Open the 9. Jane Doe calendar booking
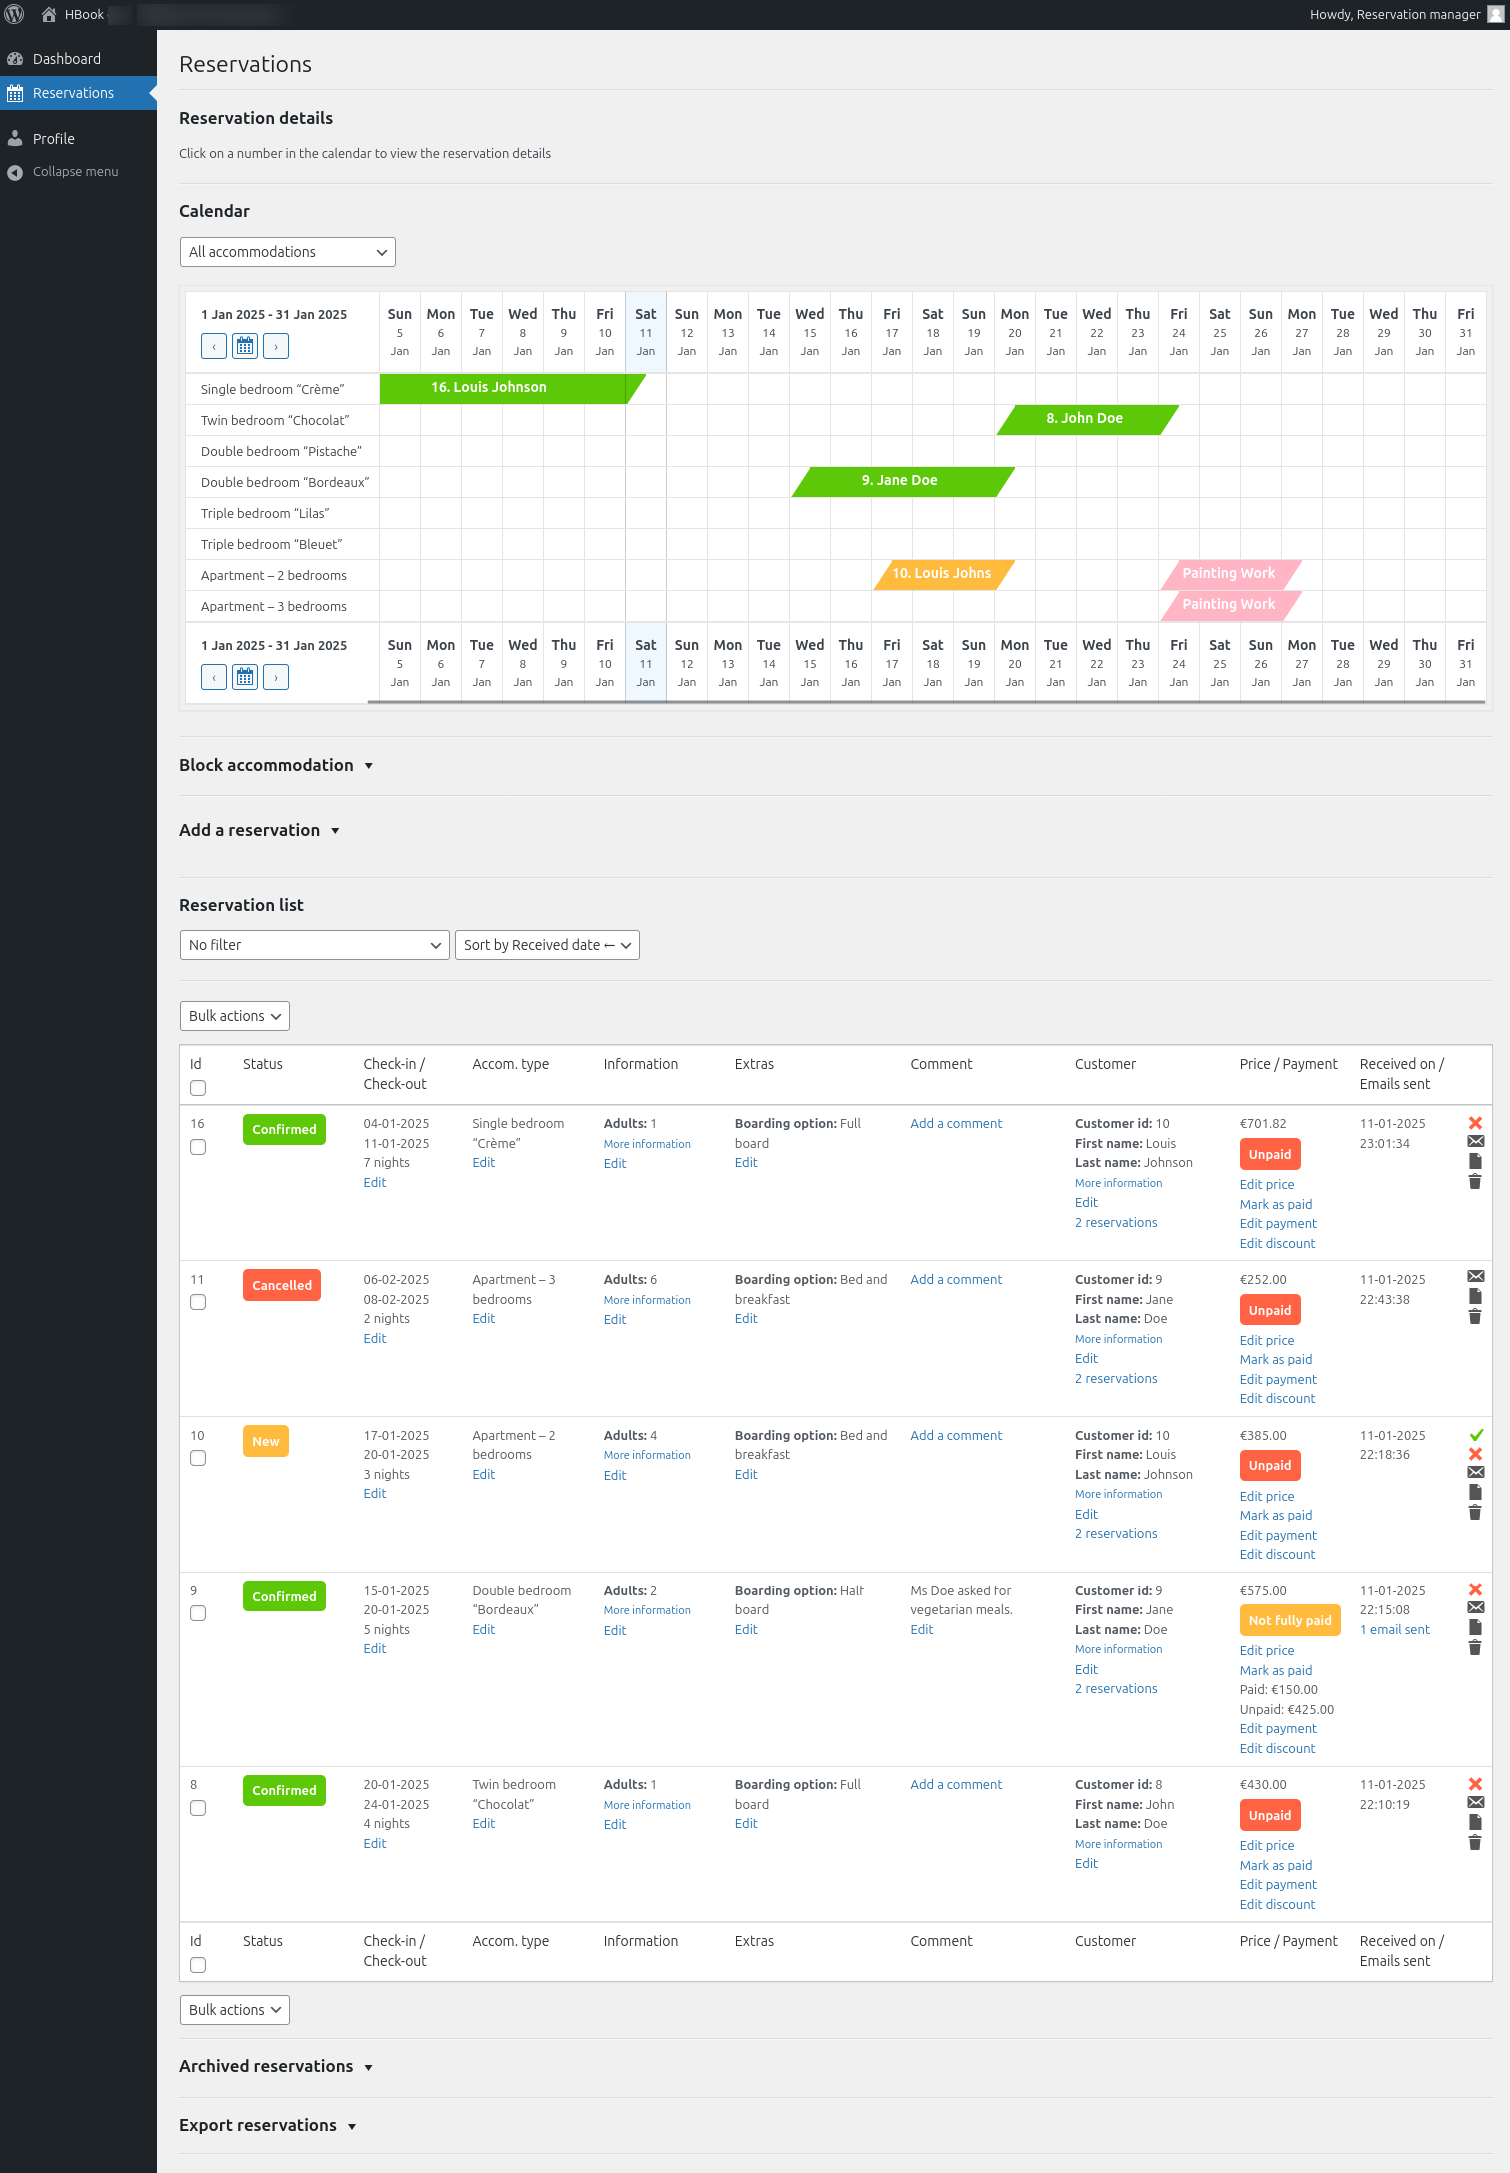The image size is (1510, 2173). [x=900, y=481]
